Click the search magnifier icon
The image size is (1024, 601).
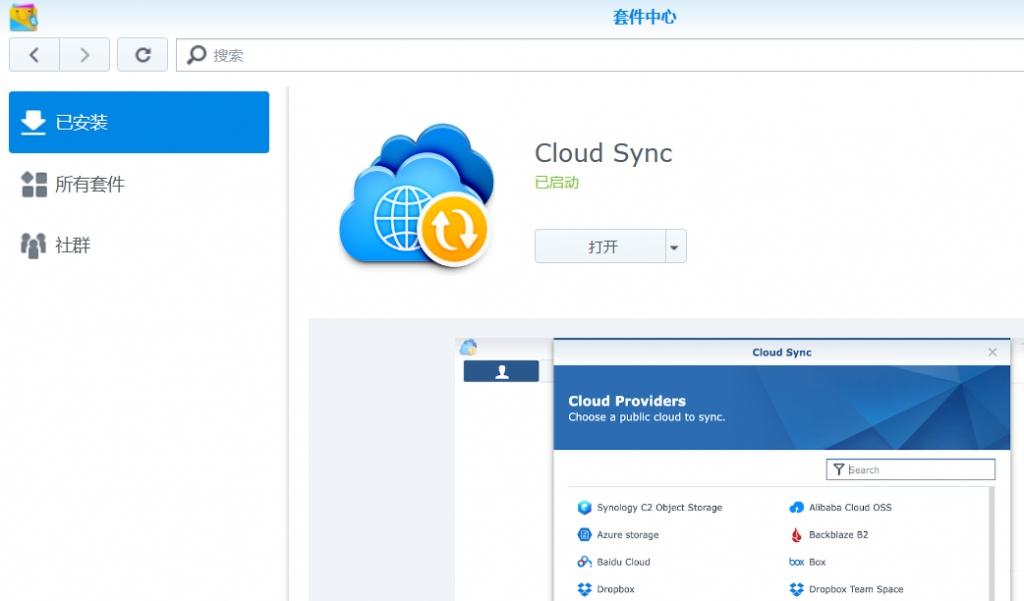tap(196, 55)
